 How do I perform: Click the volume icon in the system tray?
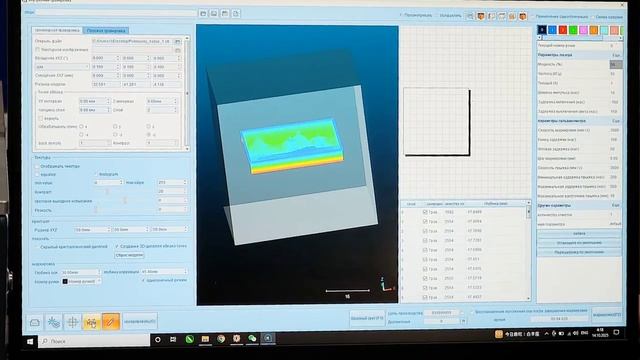click(576, 333)
